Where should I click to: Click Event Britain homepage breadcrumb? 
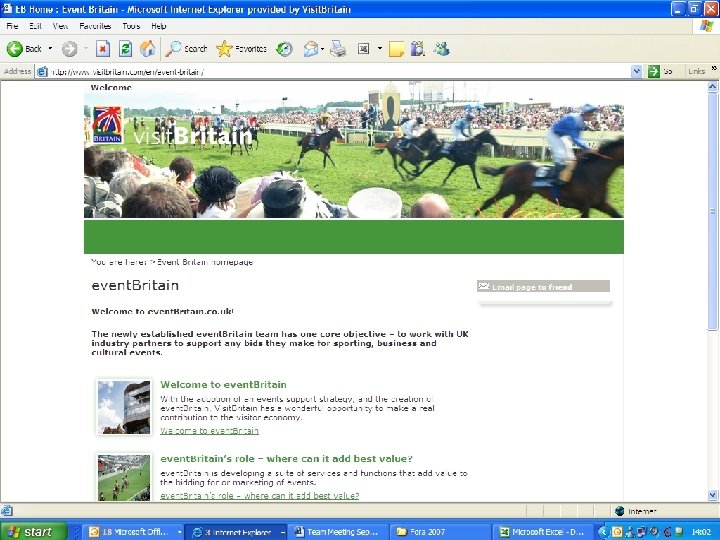[205, 262]
